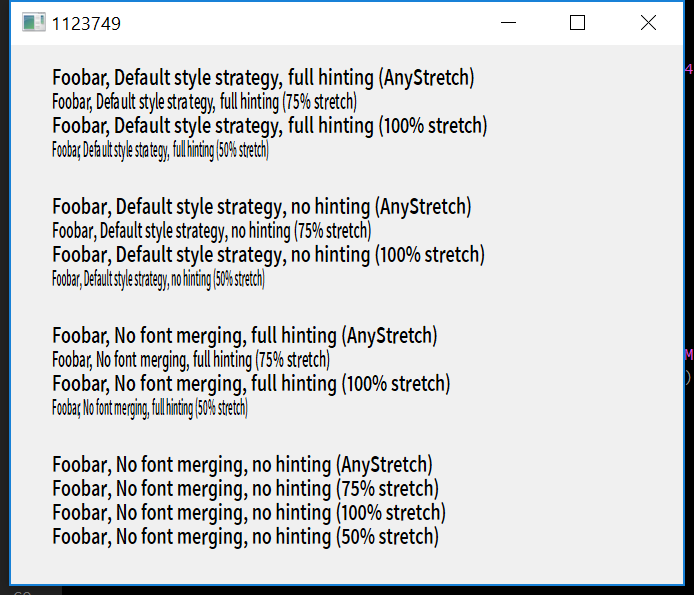The height and width of the screenshot is (595, 694).
Task: Click the Default style, full hinting (AnyStretch) line
Action: [x=263, y=78]
